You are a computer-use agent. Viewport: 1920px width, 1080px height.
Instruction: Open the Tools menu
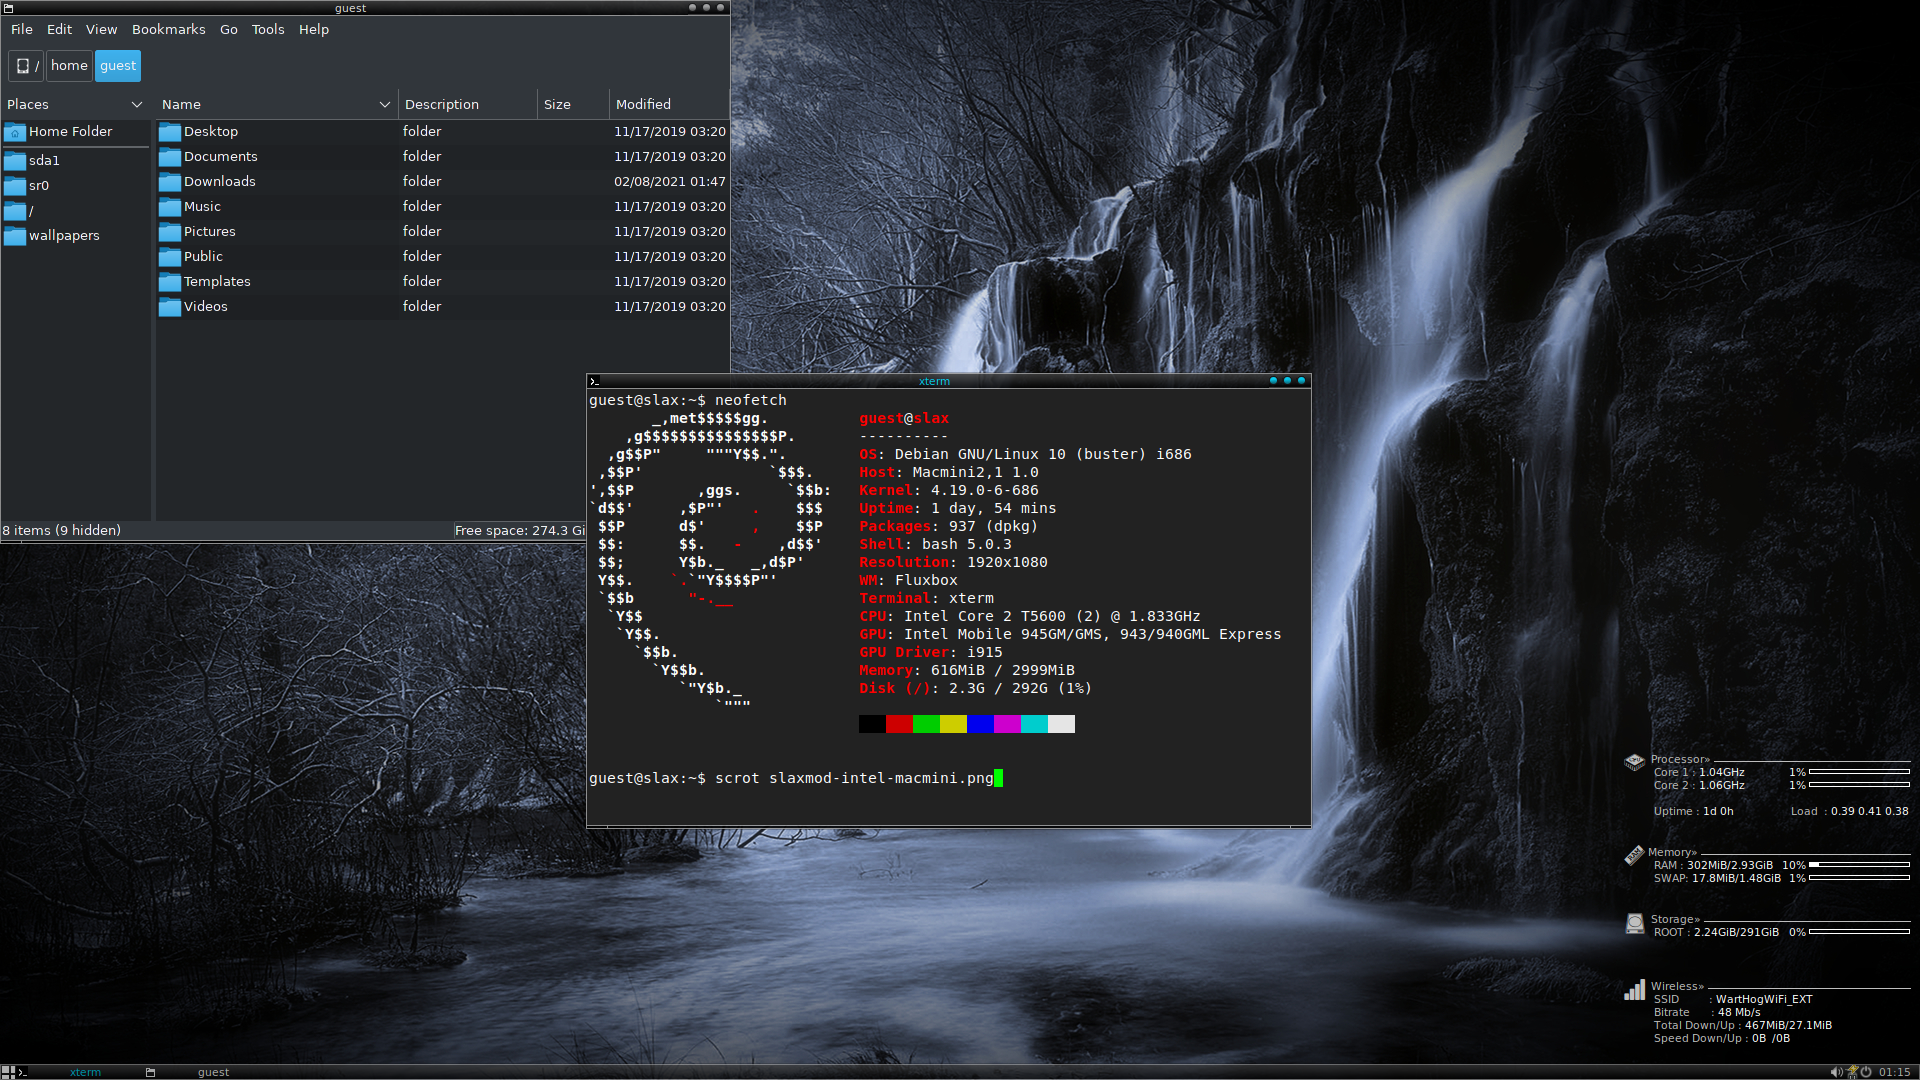point(267,29)
